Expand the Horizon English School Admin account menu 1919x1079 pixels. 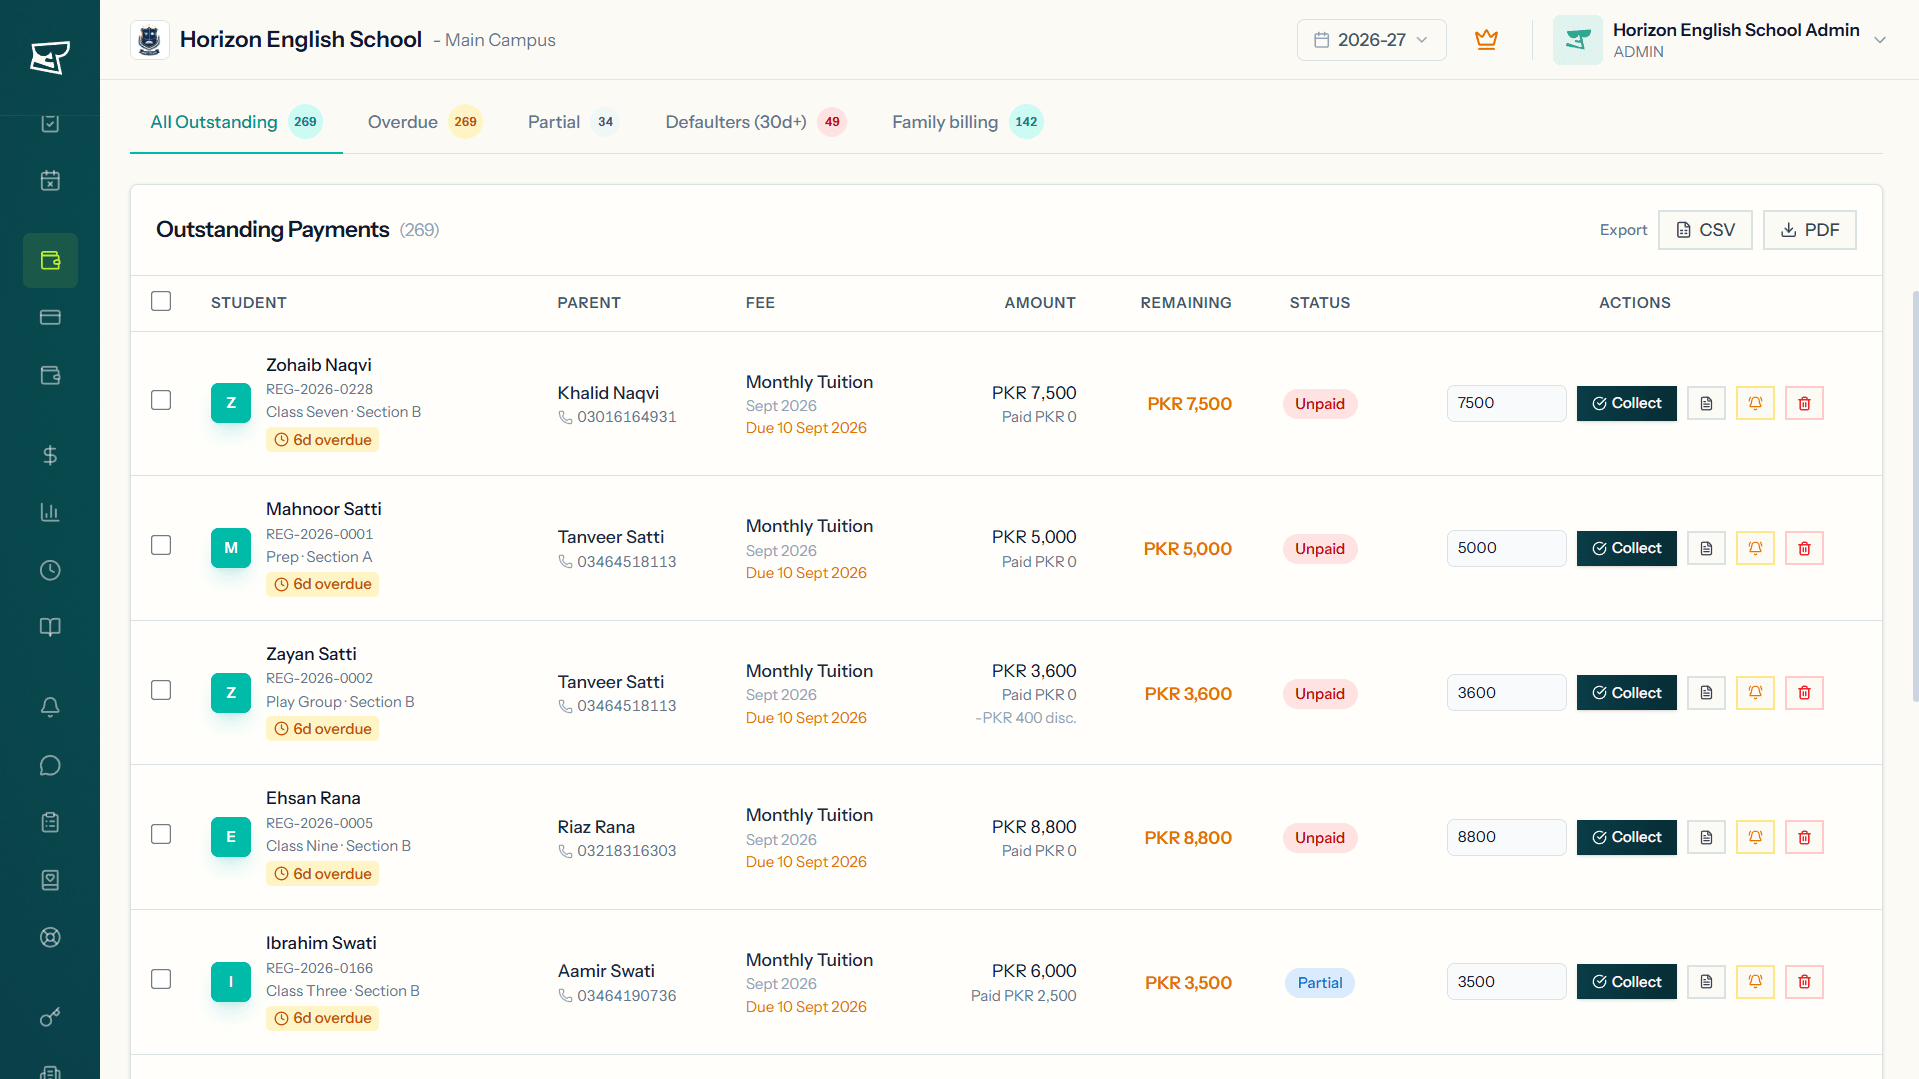[1720, 40]
